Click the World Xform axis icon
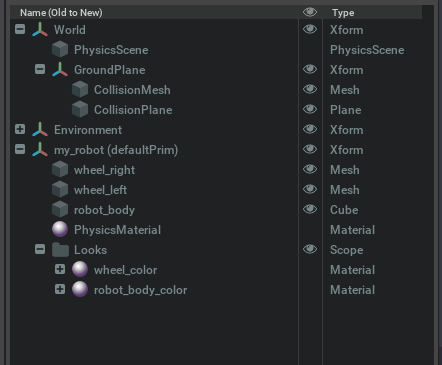The image size is (442, 365). point(40,29)
